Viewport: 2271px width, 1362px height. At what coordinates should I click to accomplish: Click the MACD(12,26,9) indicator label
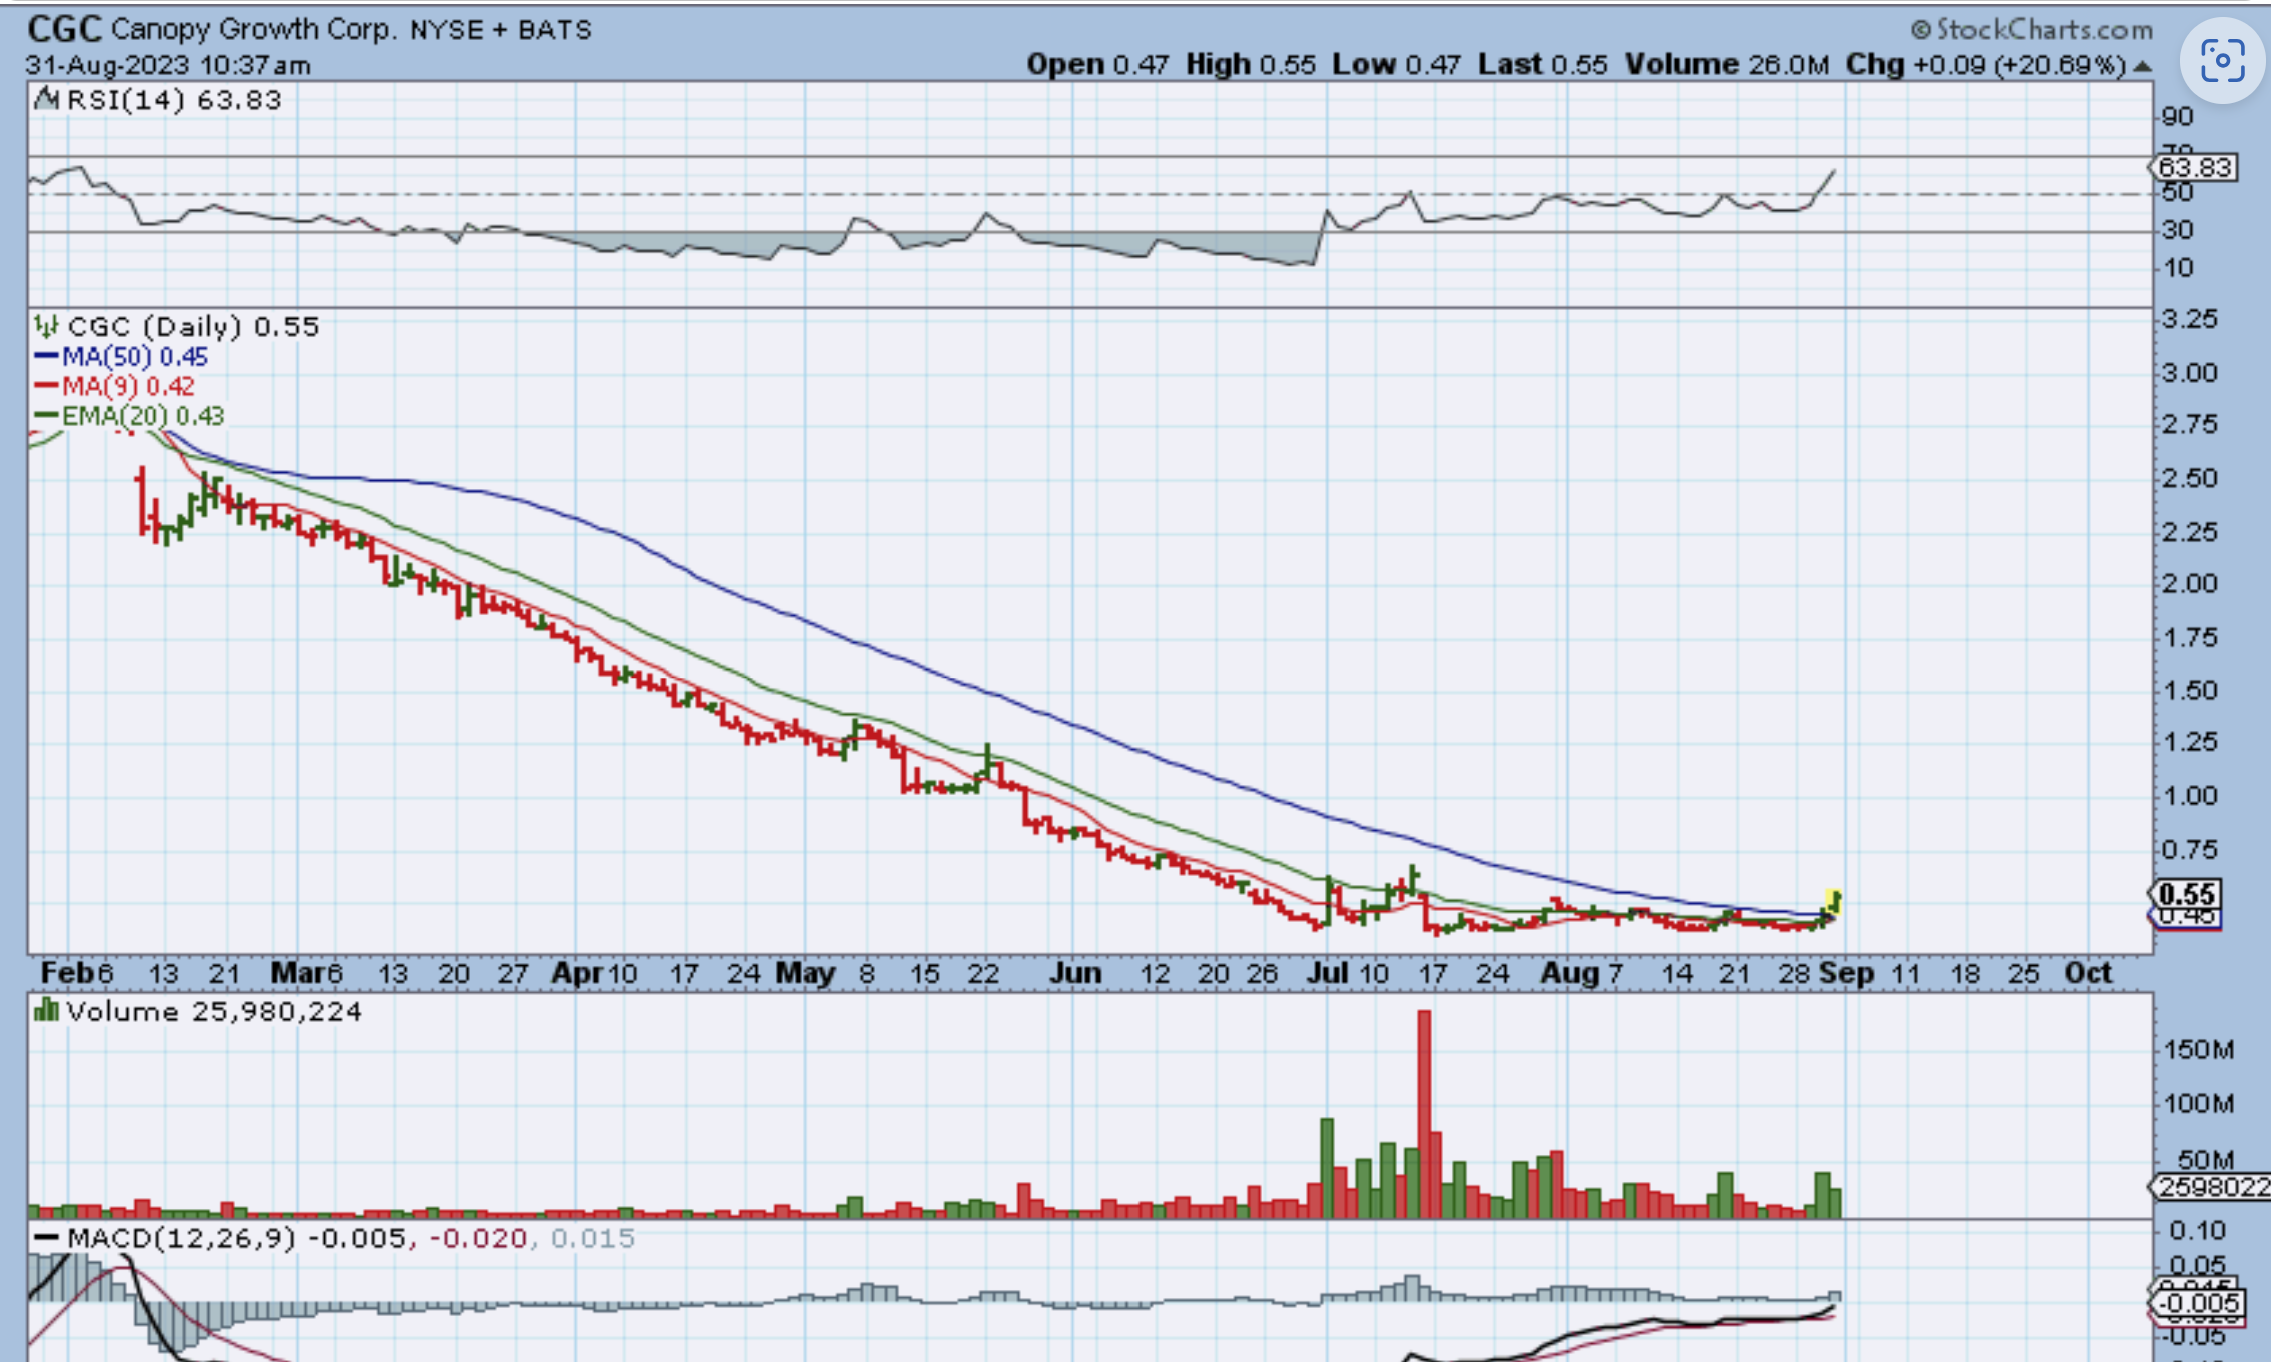(x=181, y=1238)
